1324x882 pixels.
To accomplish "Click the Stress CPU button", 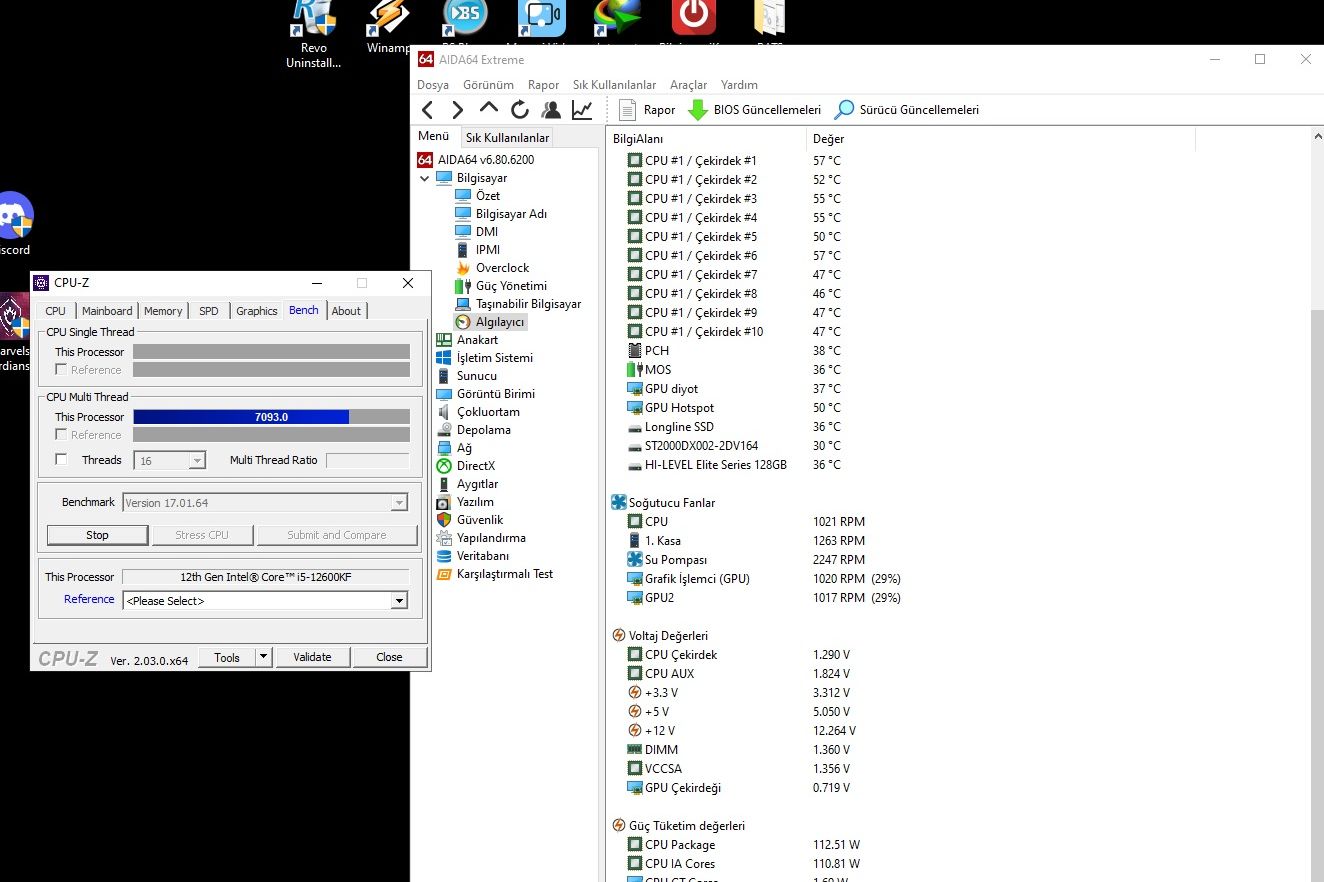I will coord(202,535).
